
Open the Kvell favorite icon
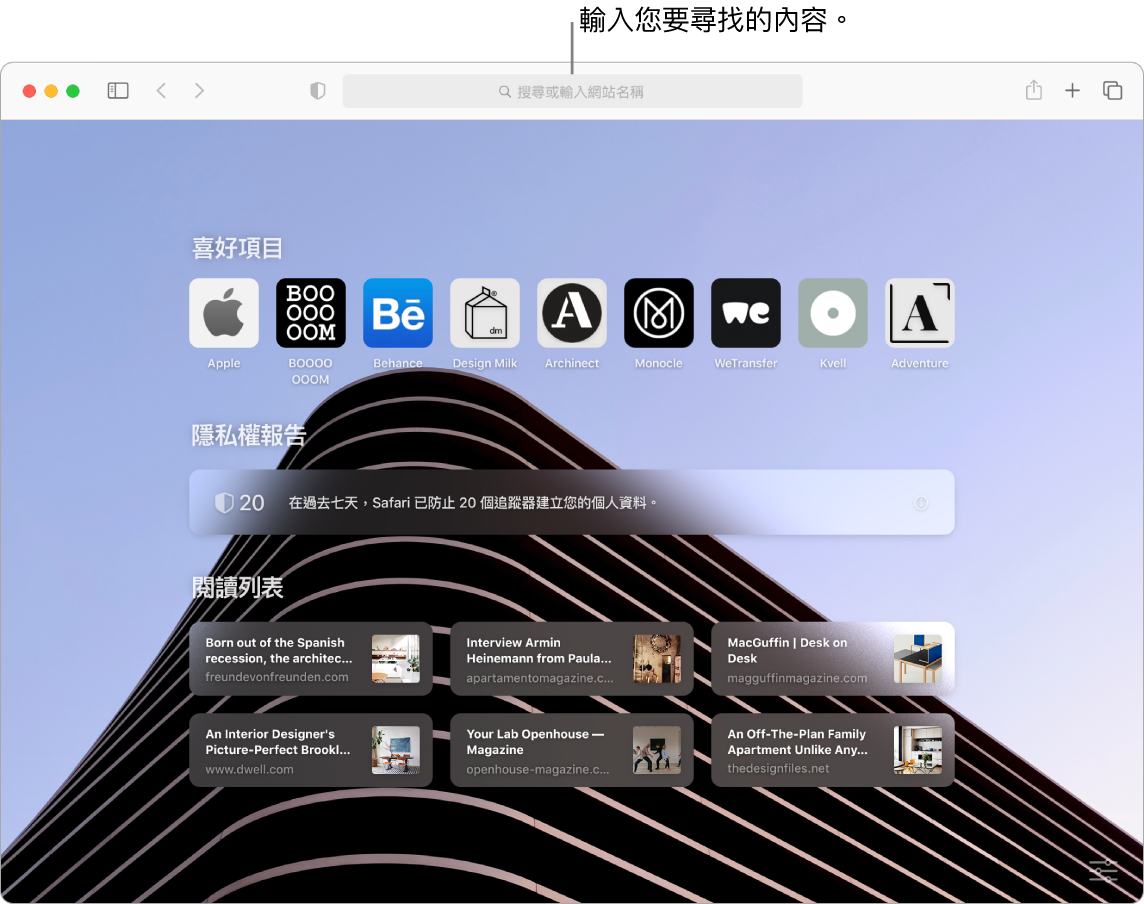pos(832,313)
